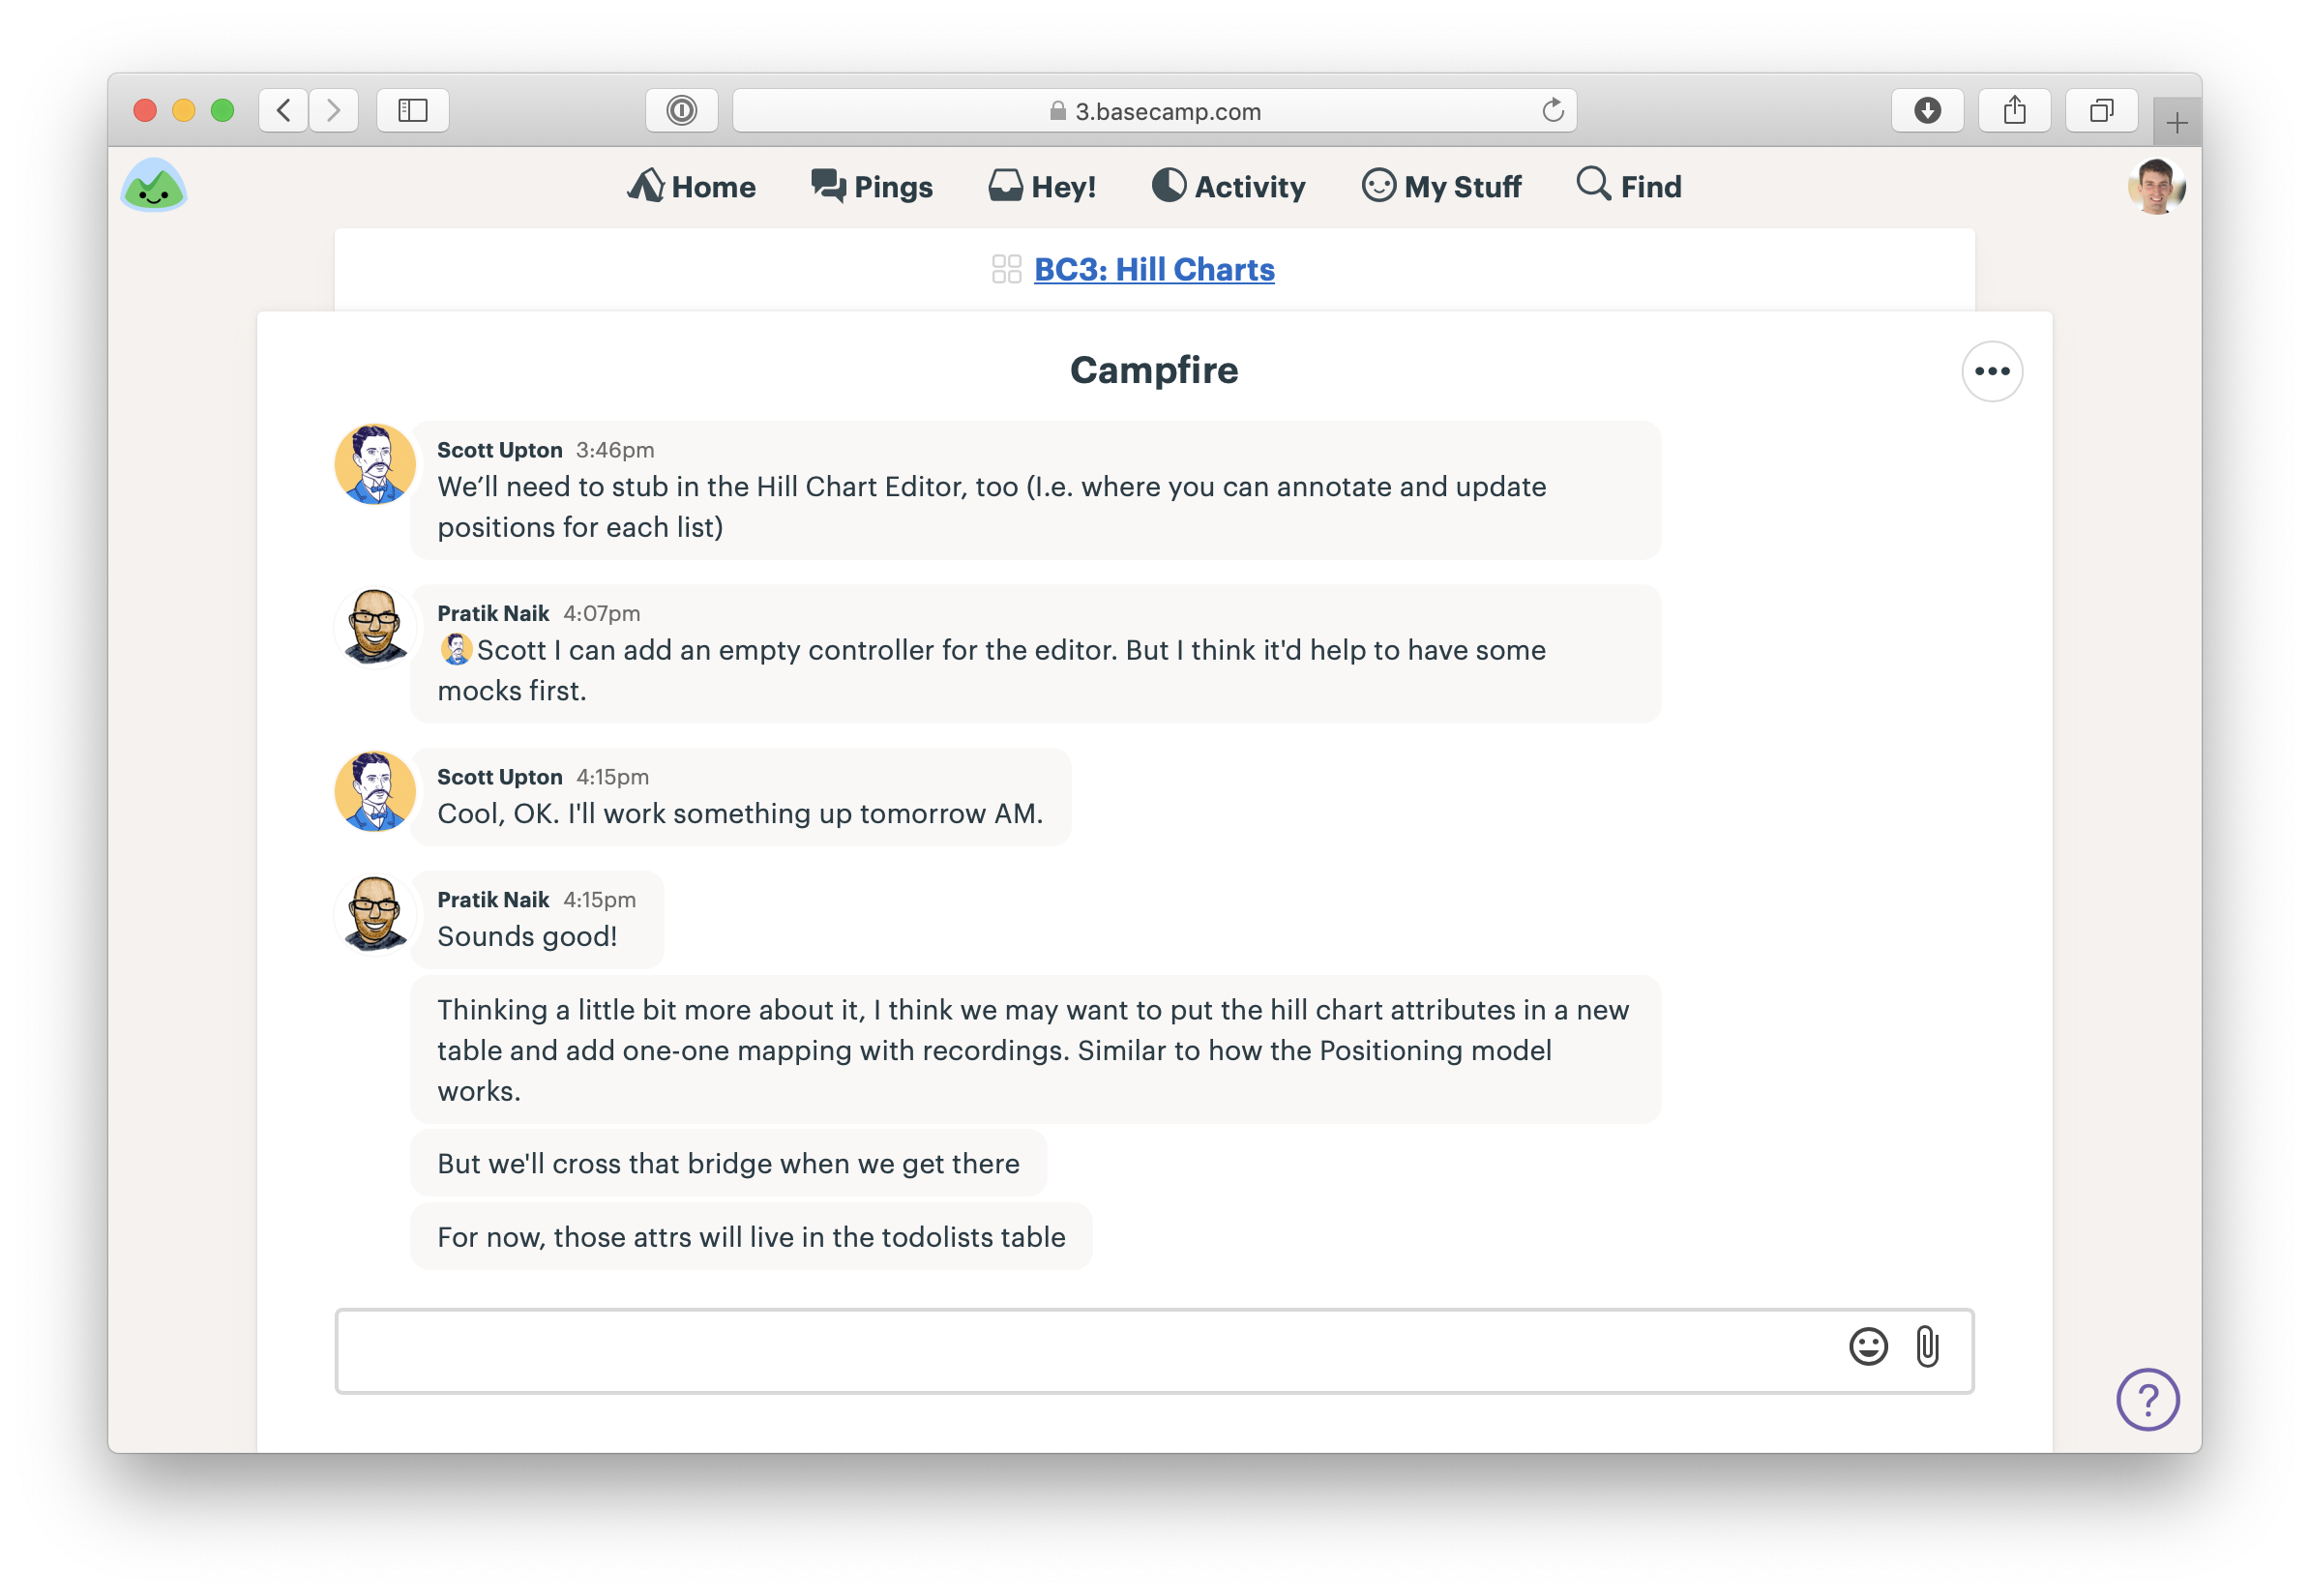2310x1596 pixels.
Task: Reload the current page
Action: tap(1551, 111)
